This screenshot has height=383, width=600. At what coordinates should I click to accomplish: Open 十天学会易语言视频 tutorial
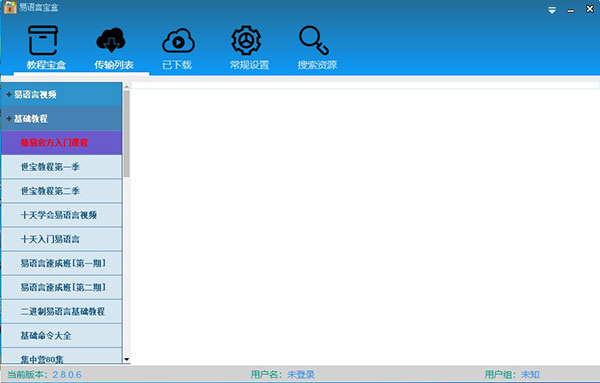point(62,215)
